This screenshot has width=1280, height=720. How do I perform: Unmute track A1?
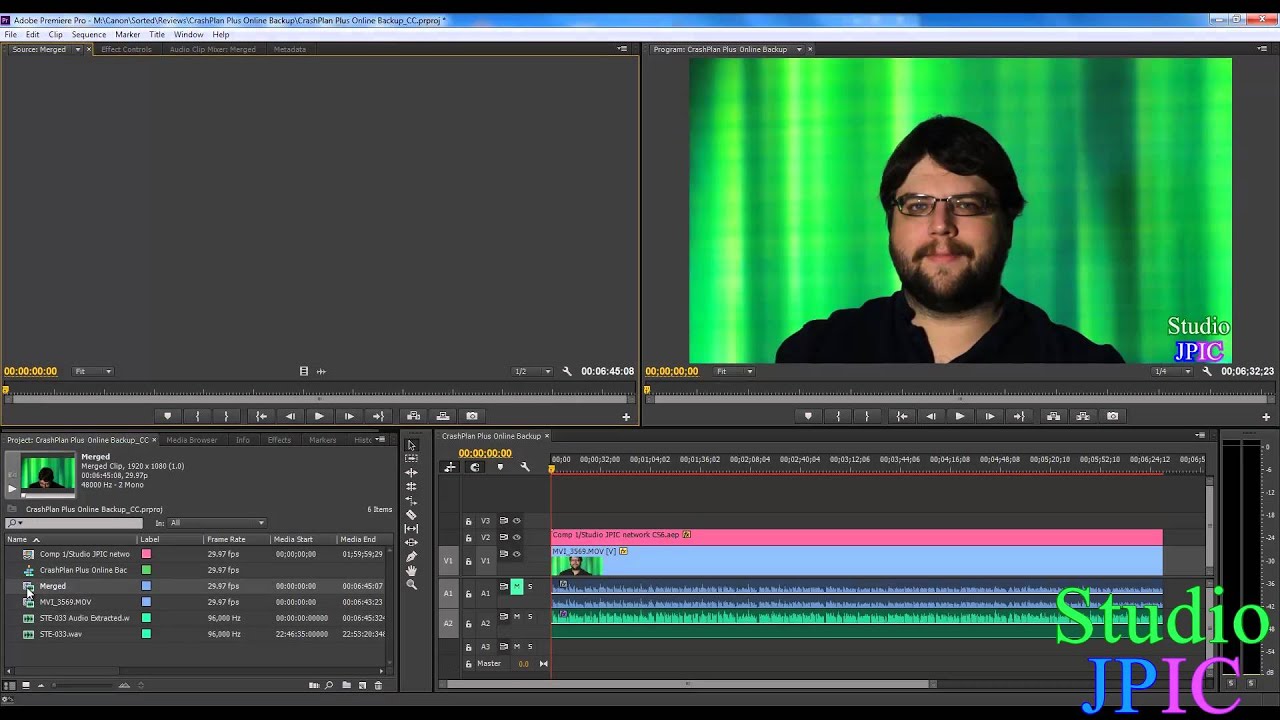coord(517,587)
